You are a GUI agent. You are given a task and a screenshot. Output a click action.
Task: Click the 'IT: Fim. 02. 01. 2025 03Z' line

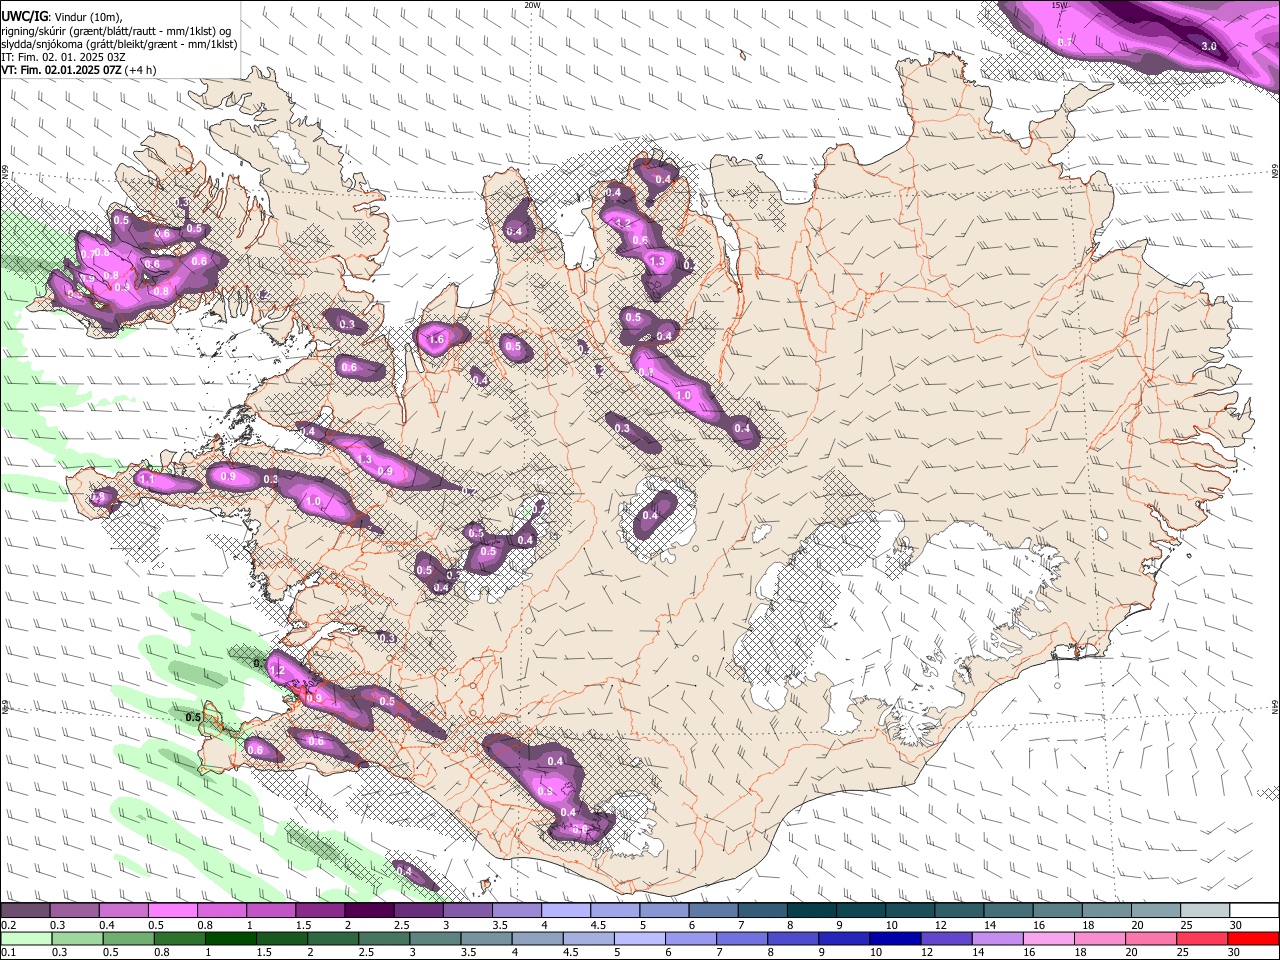point(64,57)
